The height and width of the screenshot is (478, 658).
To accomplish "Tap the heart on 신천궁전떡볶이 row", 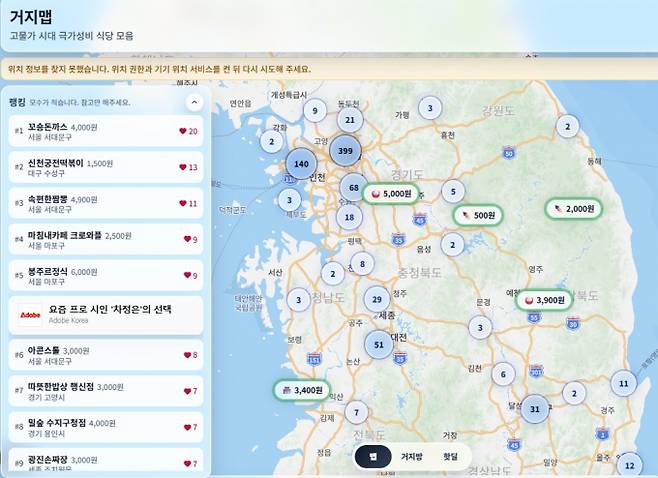I will click(x=183, y=167).
